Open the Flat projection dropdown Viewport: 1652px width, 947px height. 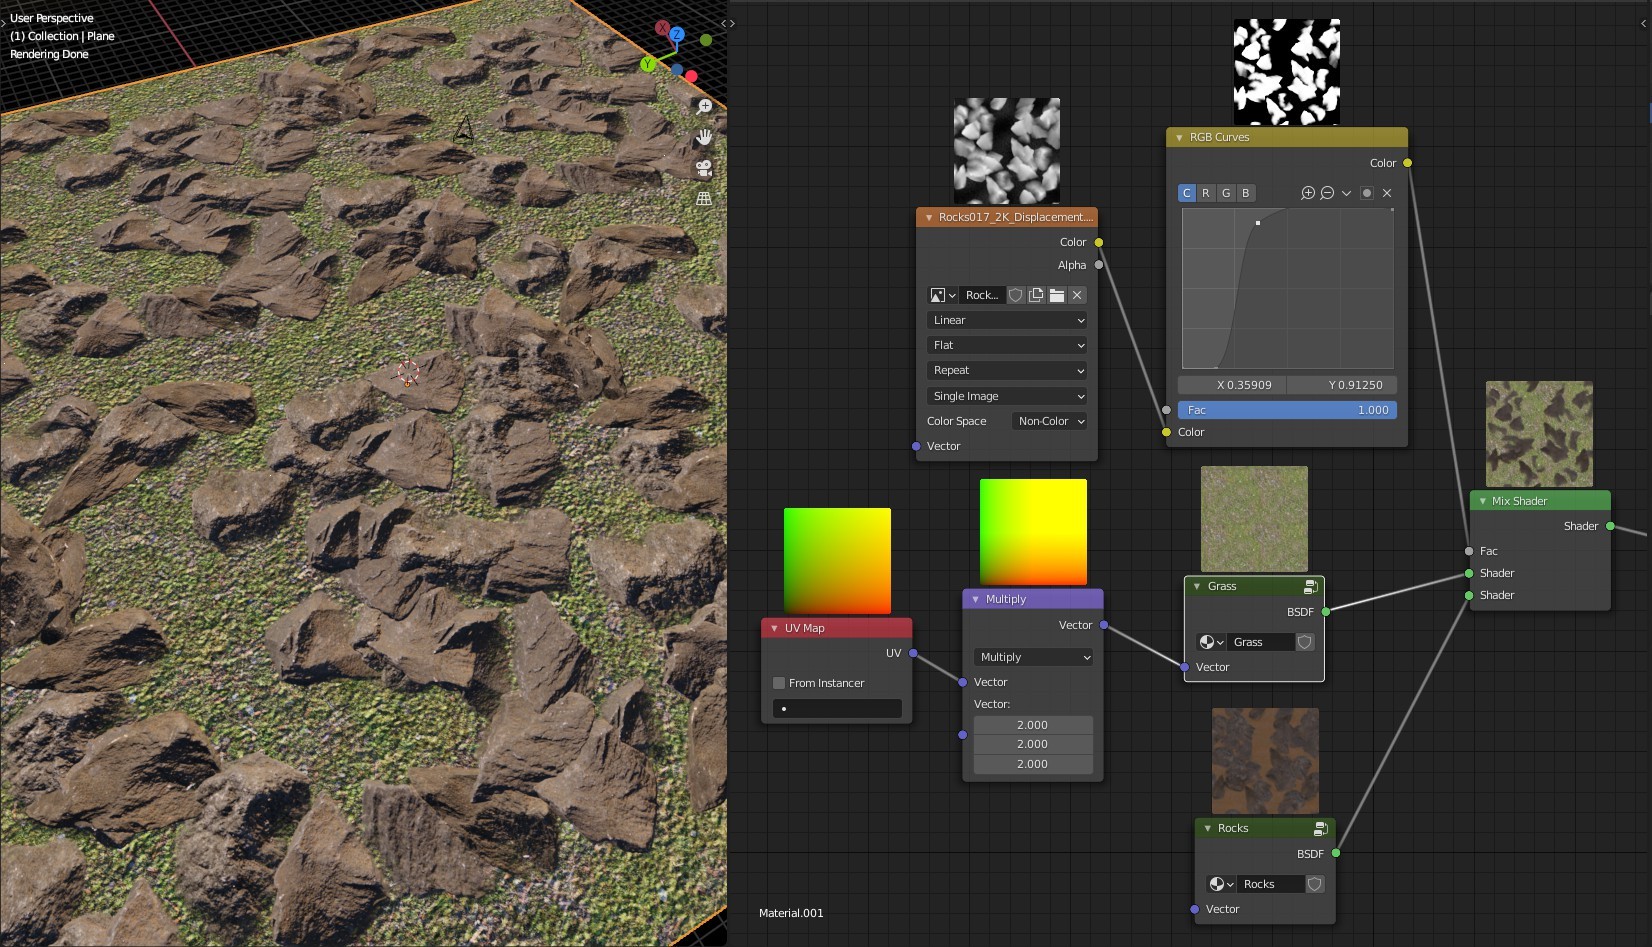1007,345
